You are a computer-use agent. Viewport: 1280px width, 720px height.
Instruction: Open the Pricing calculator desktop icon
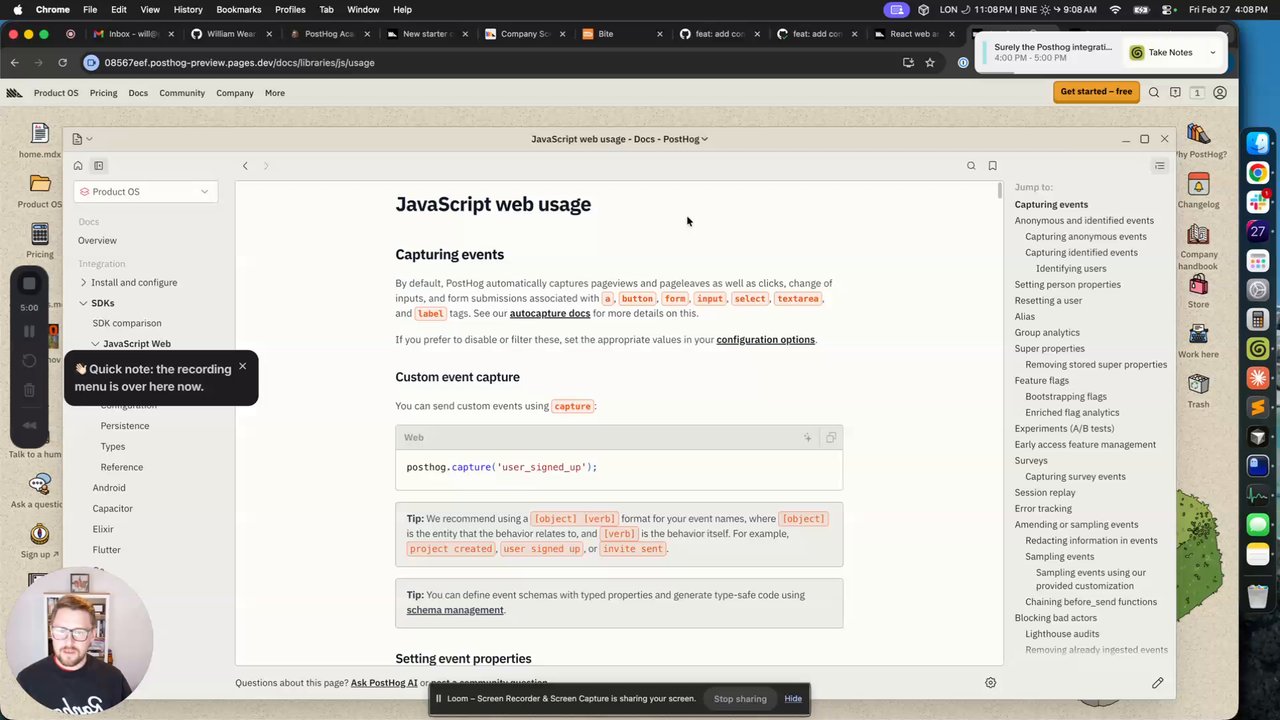[40, 240]
